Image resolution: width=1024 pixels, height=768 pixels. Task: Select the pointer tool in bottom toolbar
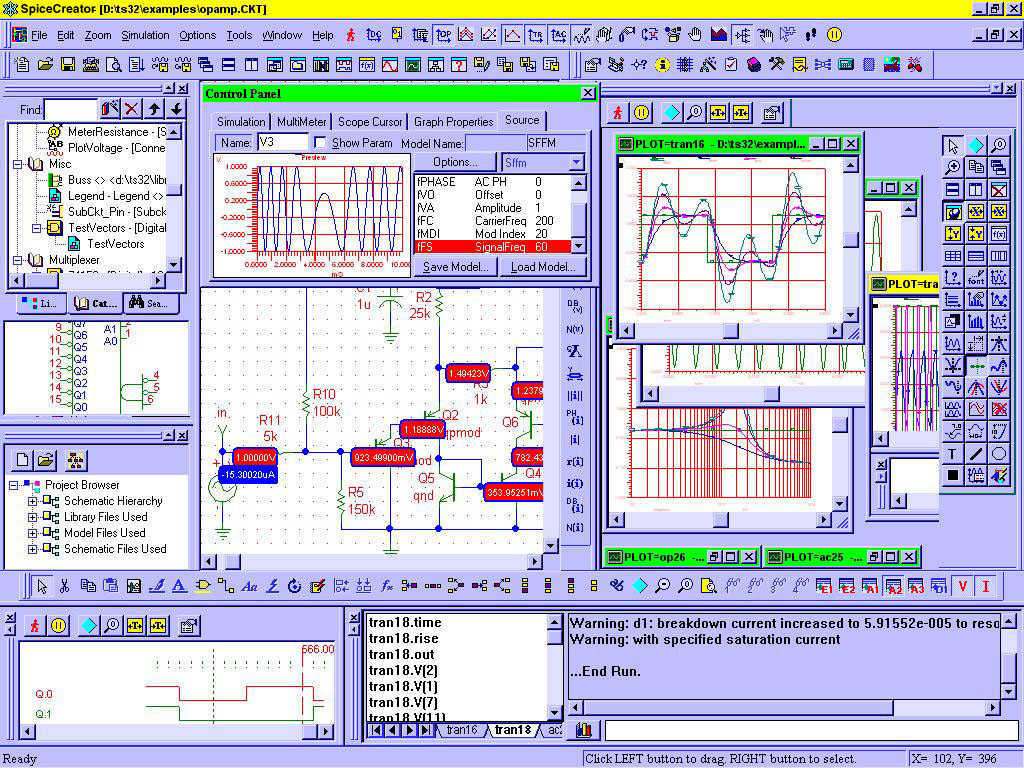[41, 586]
